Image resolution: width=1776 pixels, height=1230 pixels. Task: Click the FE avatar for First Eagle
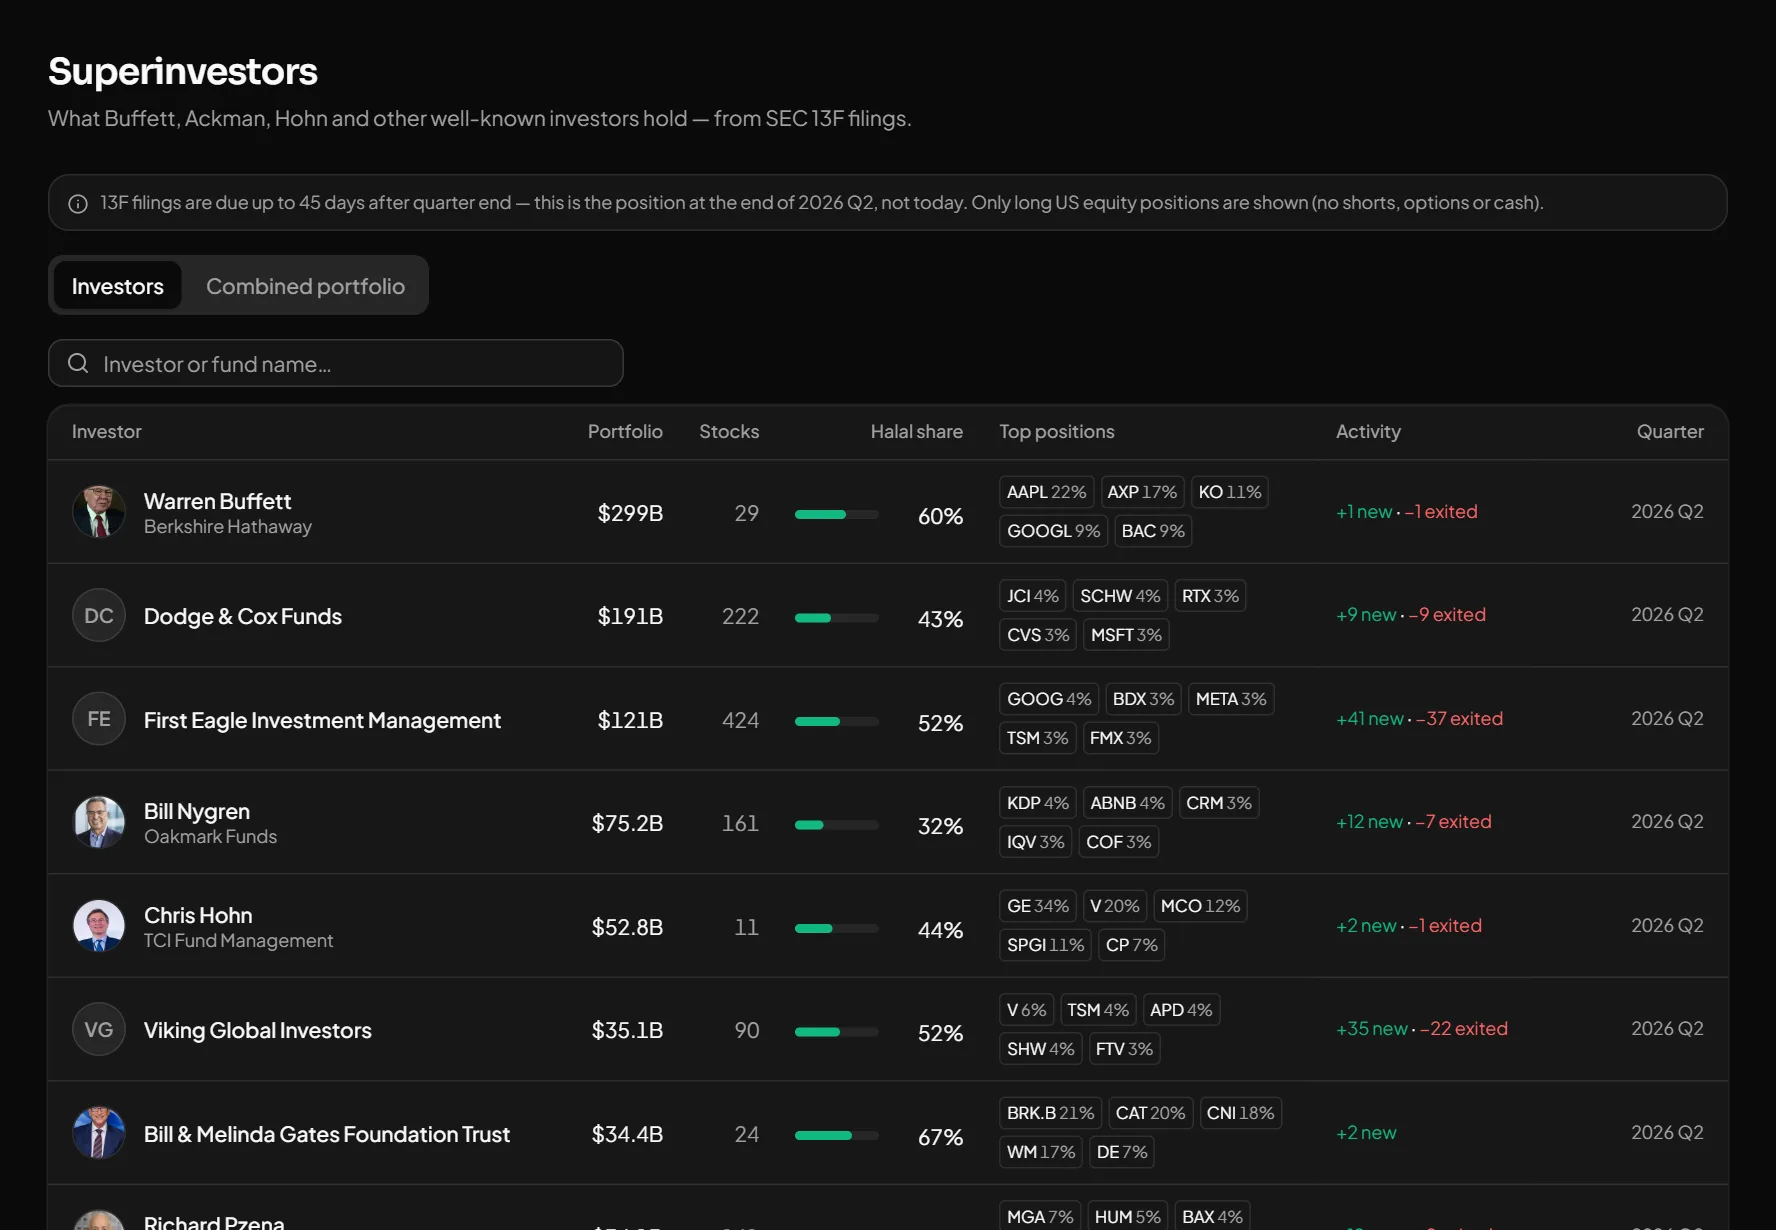point(99,719)
